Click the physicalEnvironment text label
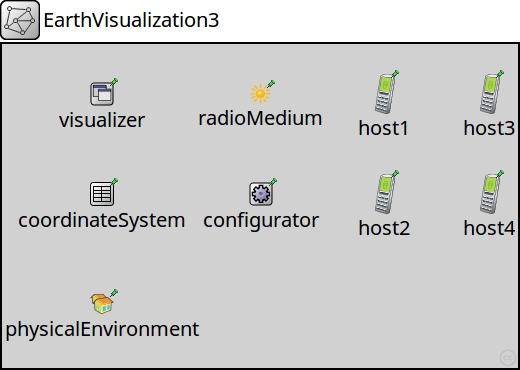Screen dimensions: 520x370 click(x=102, y=330)
